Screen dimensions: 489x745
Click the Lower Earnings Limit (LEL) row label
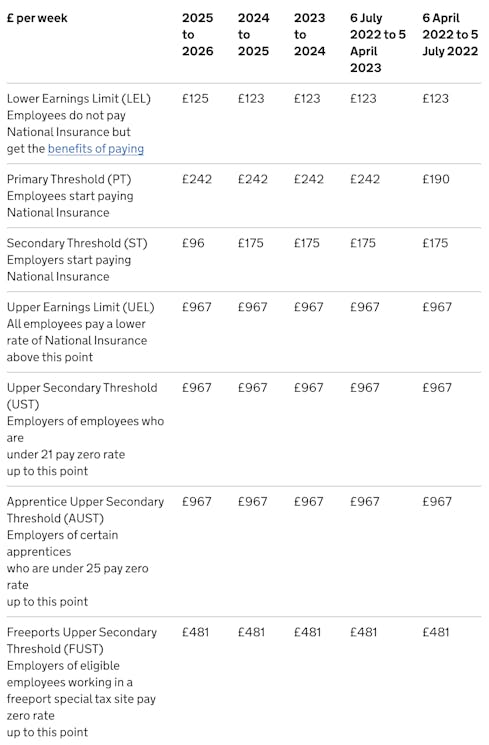pos(78,99)
